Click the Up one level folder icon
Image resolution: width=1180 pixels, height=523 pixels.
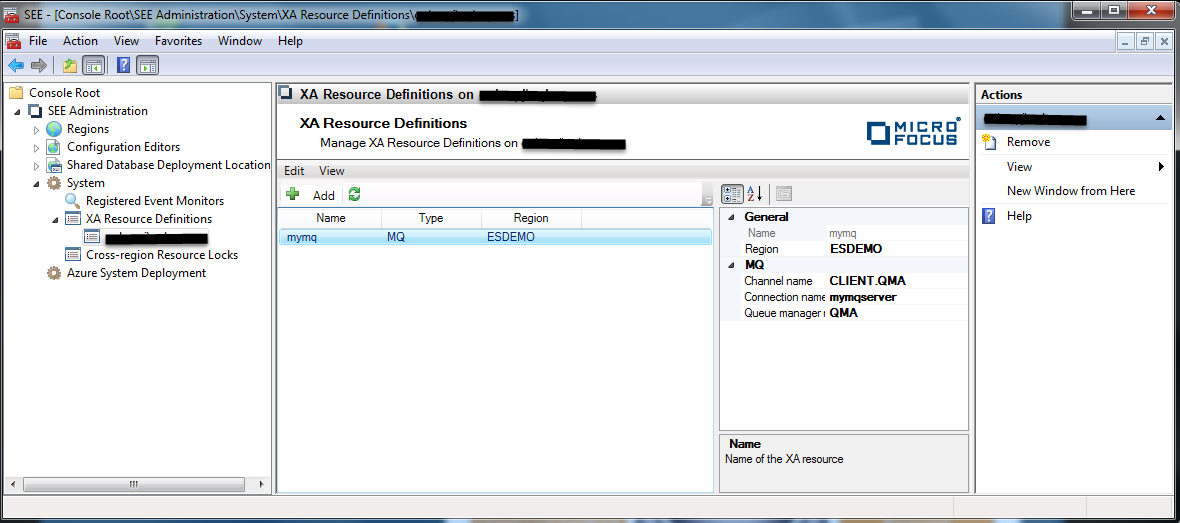[70, 65]
